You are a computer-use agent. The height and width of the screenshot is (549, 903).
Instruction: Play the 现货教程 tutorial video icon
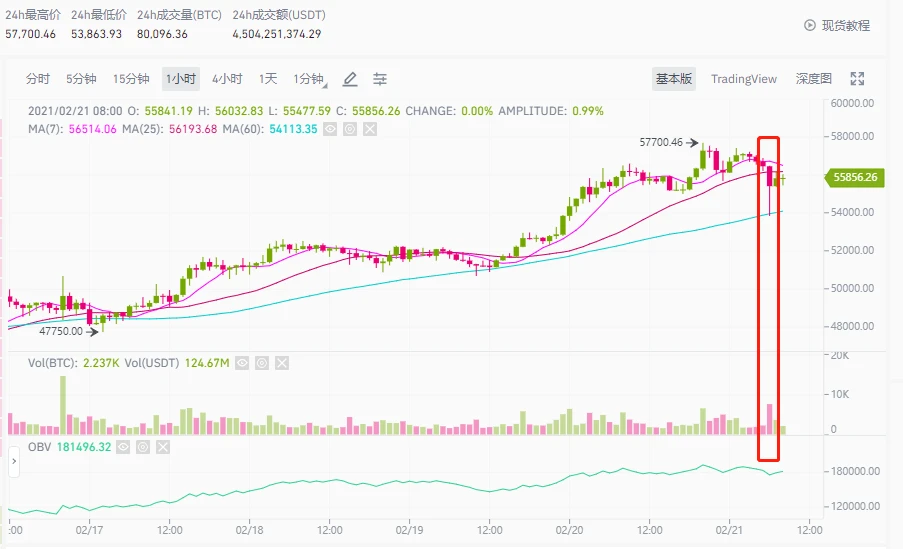[810, 25]
